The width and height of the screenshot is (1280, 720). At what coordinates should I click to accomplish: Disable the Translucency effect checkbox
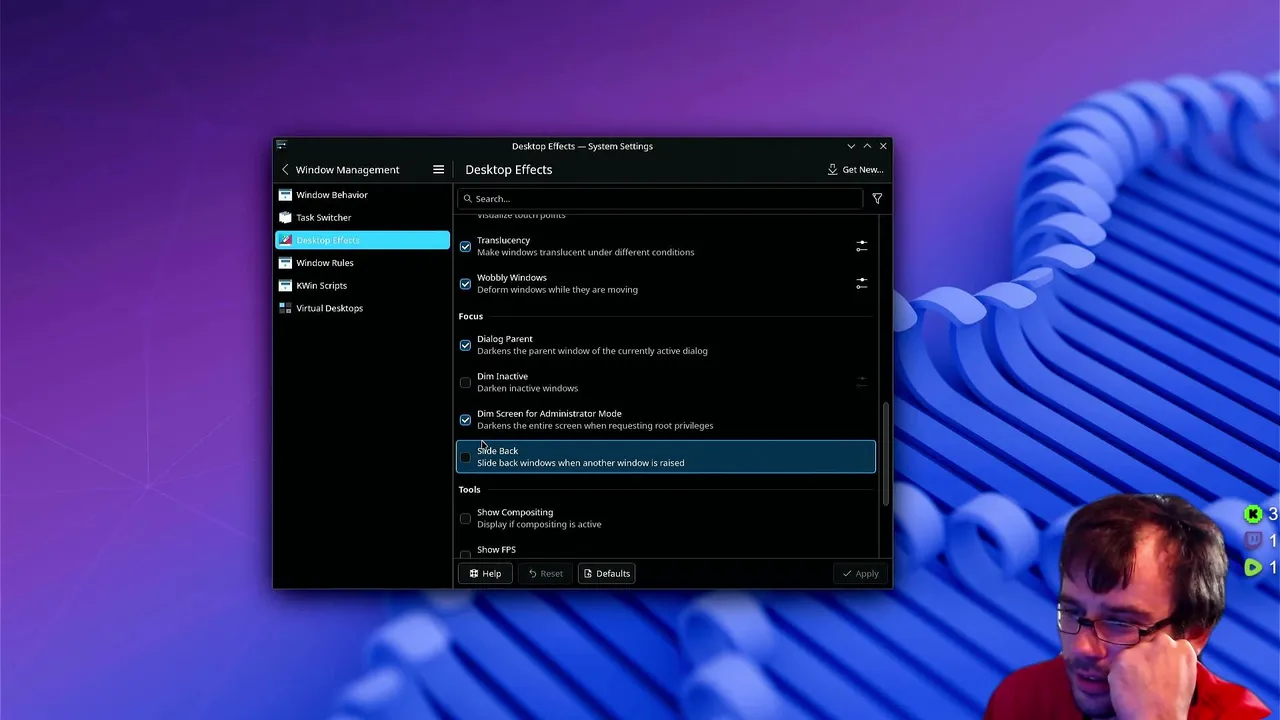point(465,246)
